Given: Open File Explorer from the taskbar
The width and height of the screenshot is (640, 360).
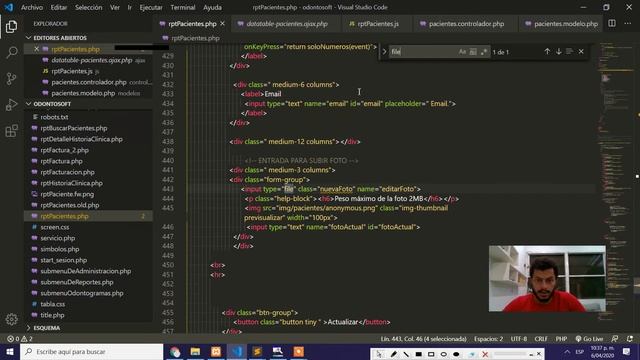Looking at the screenshot, I should coord(195,351).
